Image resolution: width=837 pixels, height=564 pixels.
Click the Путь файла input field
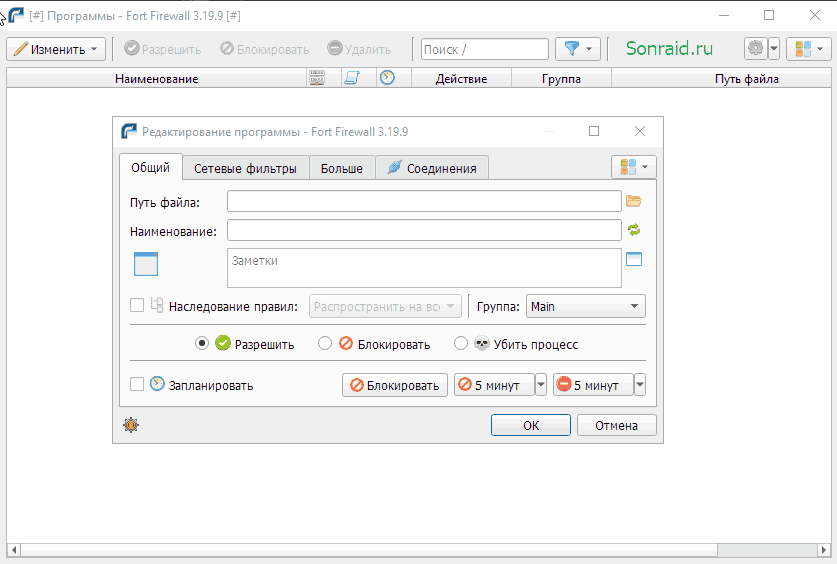pyautogui.click(x=424, y=201)
